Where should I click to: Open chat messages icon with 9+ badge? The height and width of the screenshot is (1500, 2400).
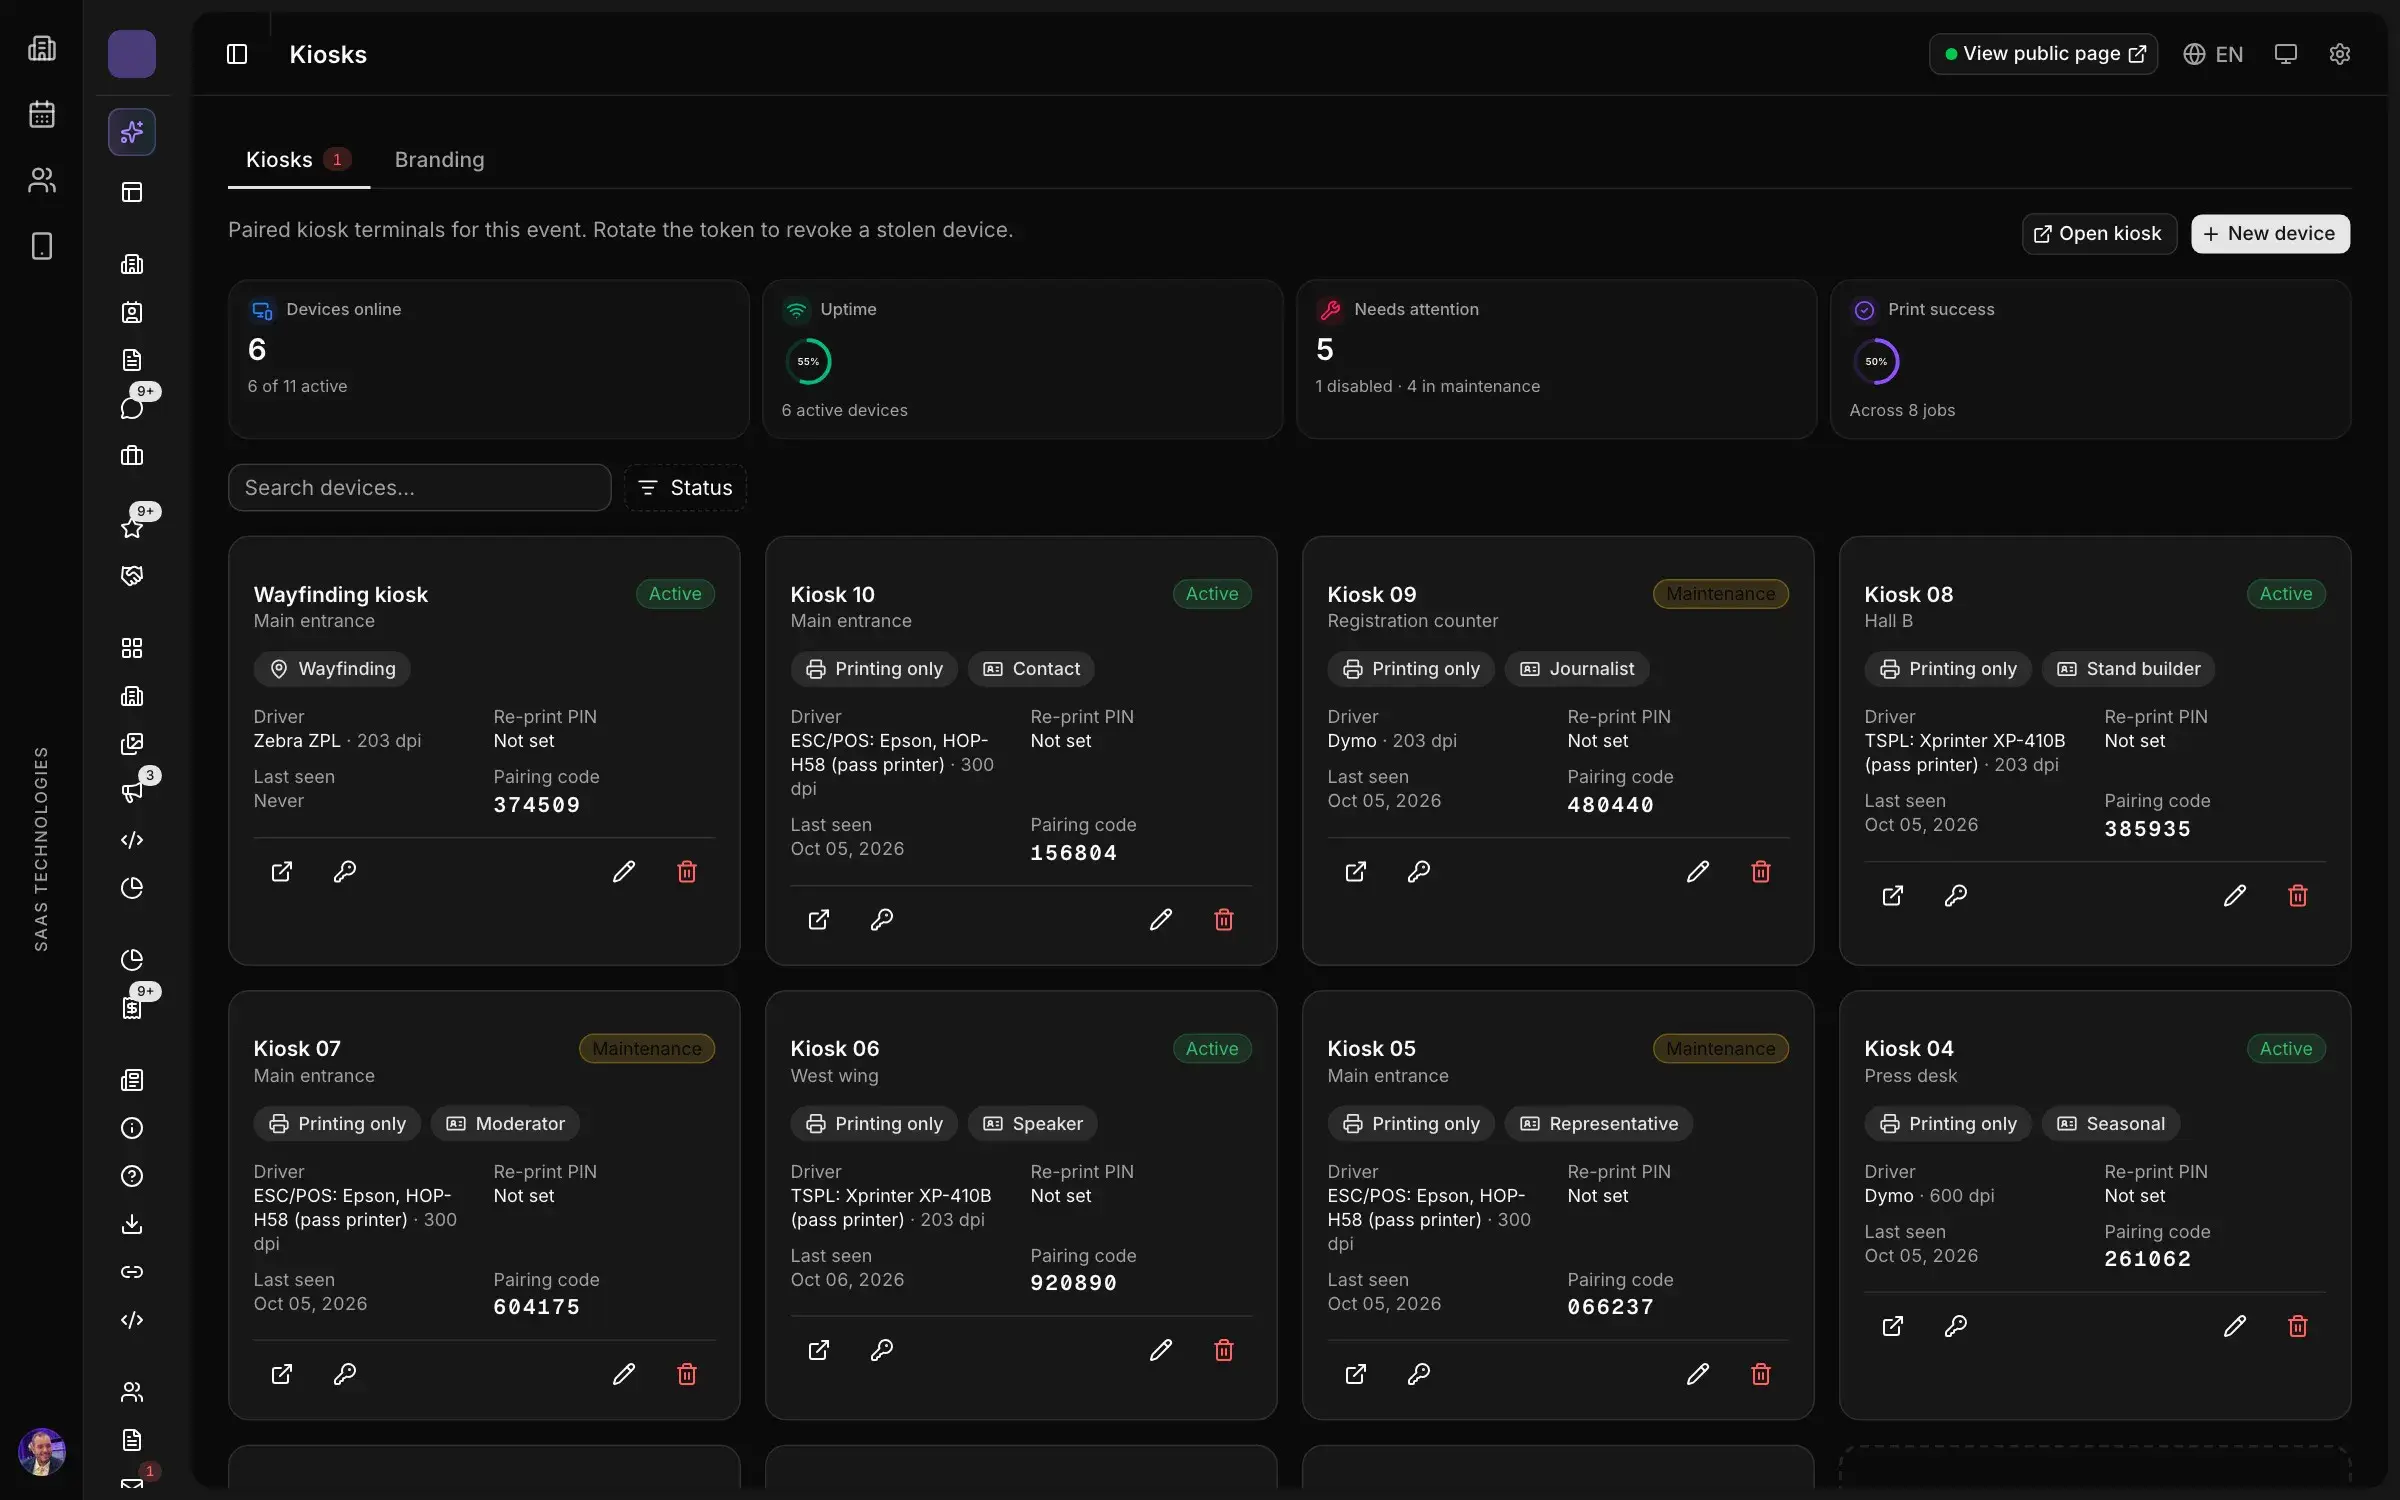click(132, 407)
